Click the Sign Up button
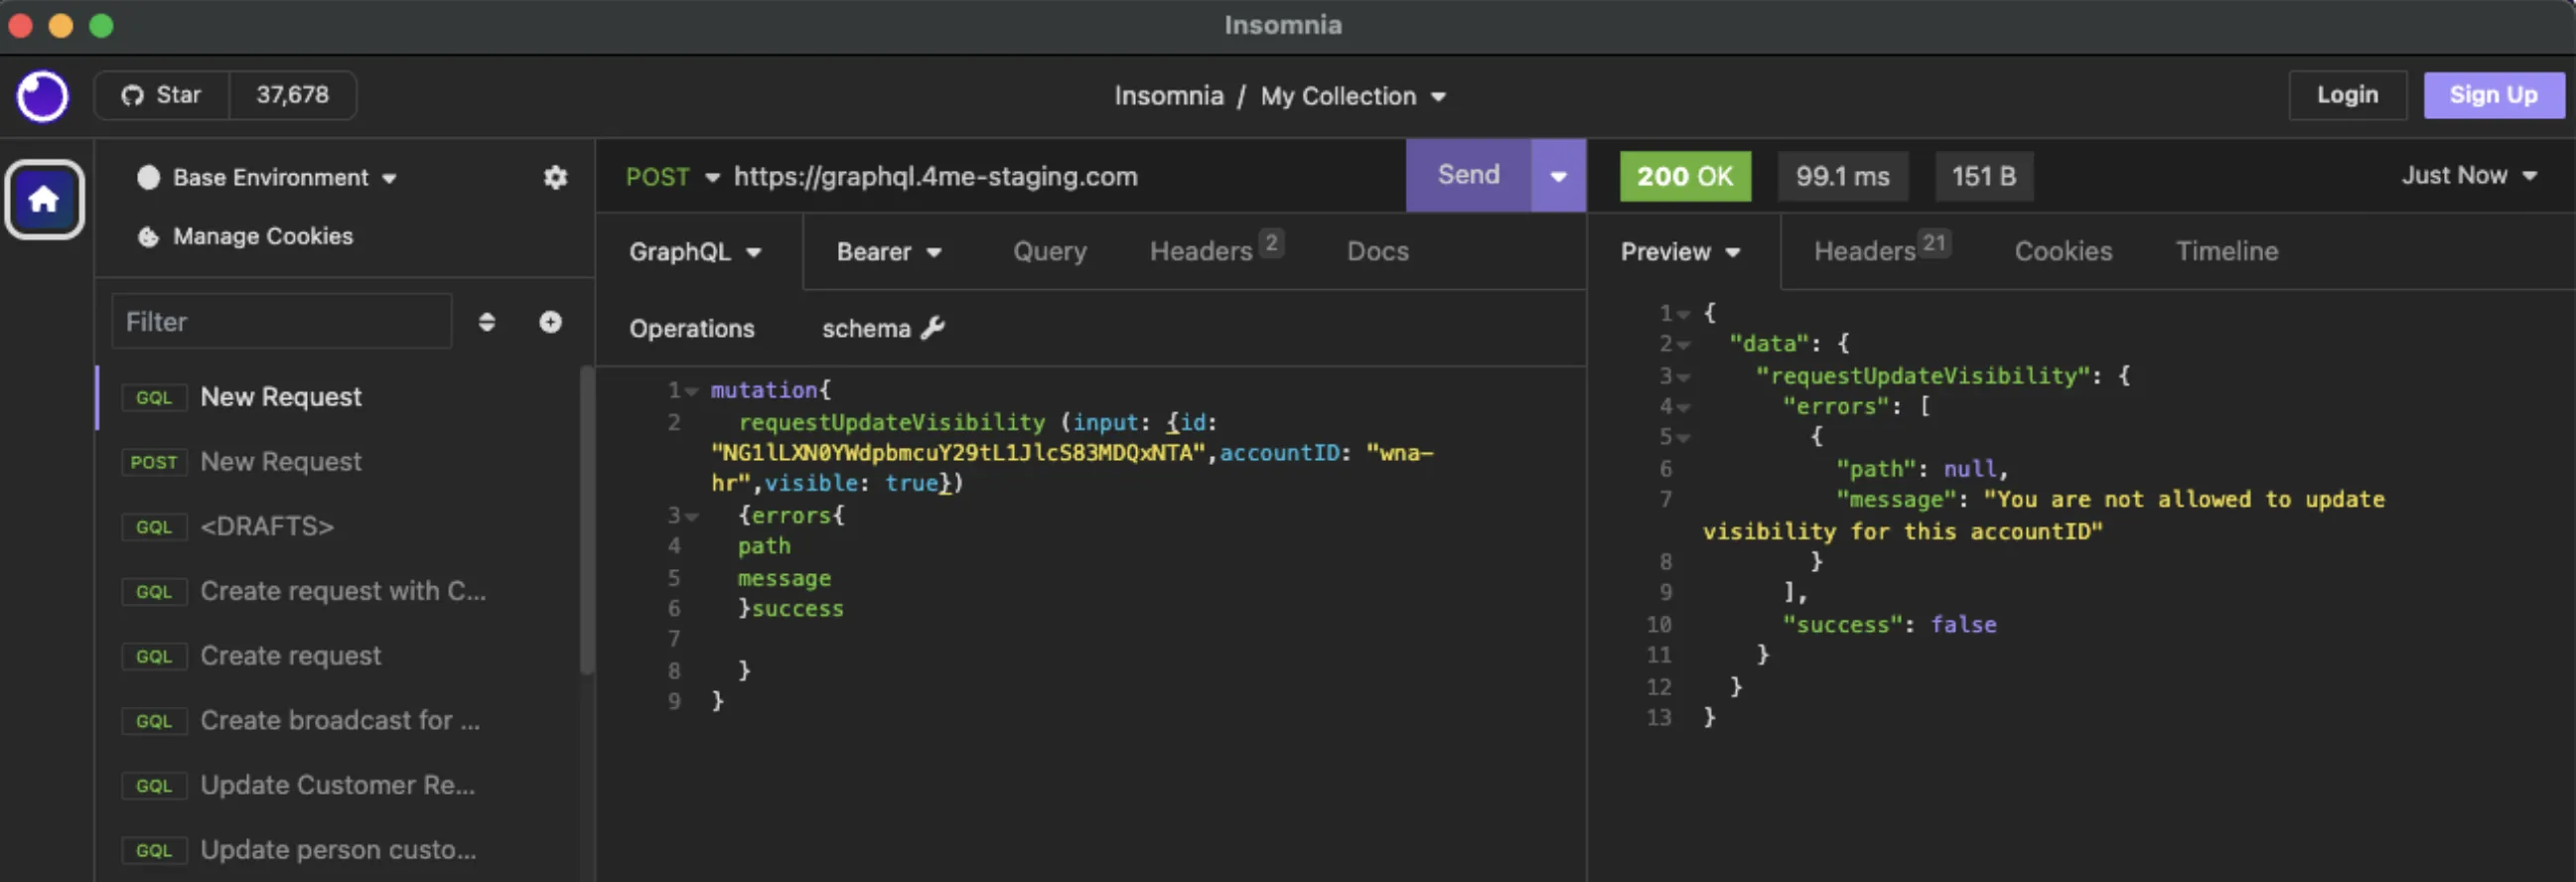Viewport: 2576px width, 882px height. coord(2493,95)
